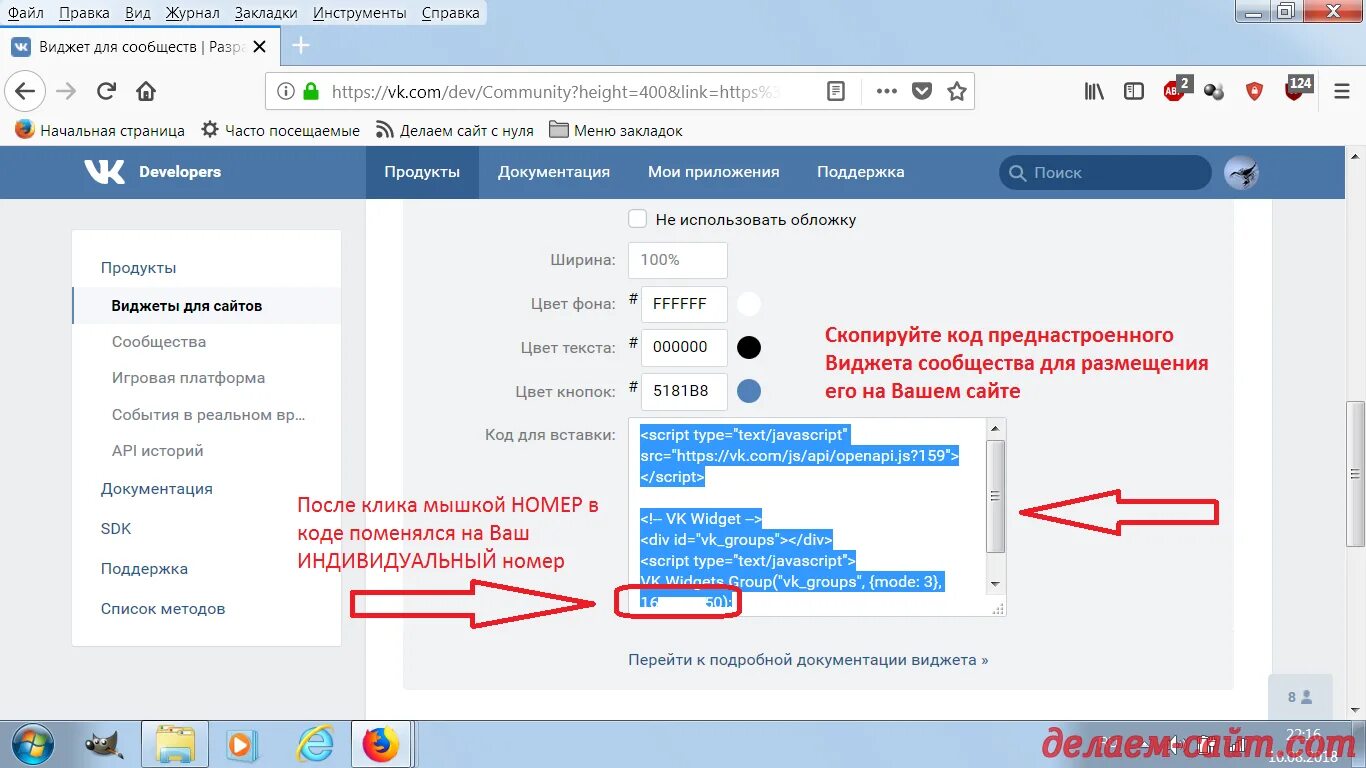
Task: Show site info via the address bar info icon
Action: coord(286,91)
